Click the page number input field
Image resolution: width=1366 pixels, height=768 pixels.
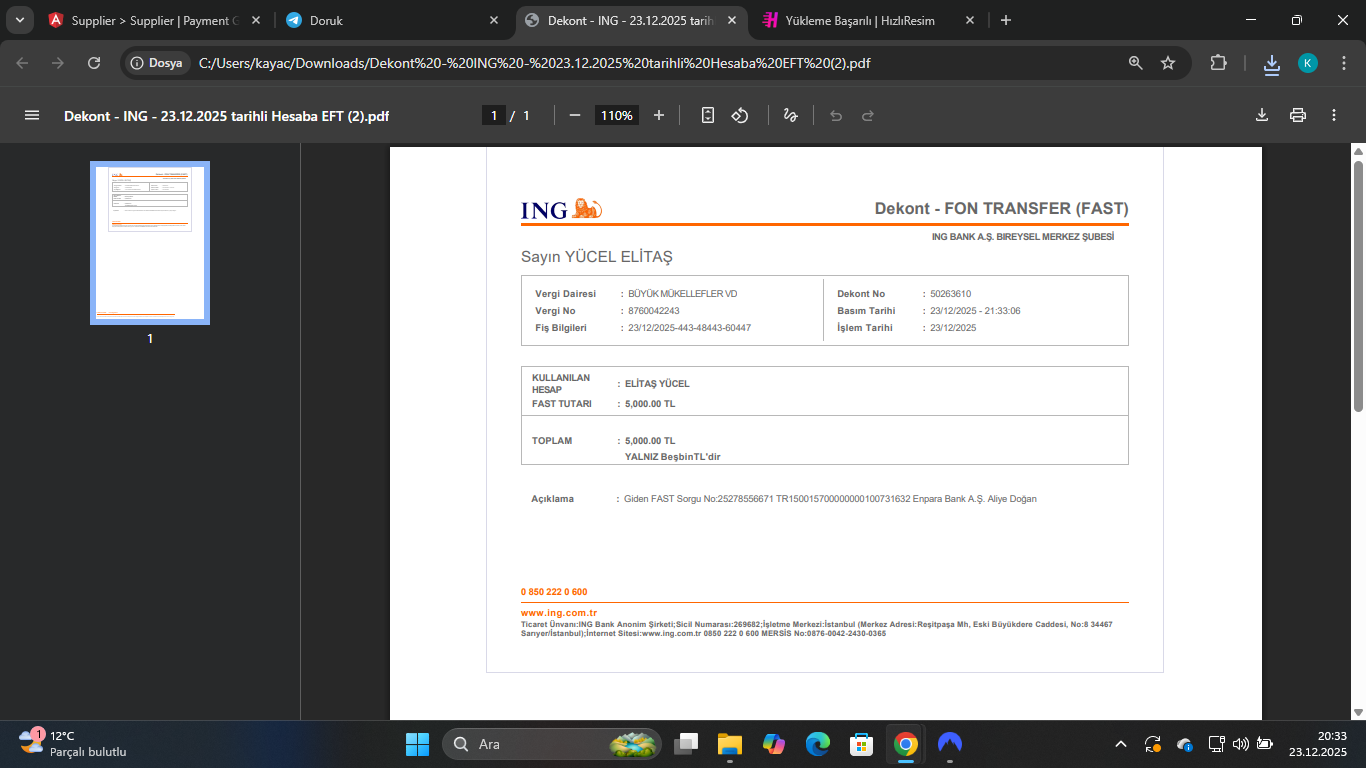[x=493, y=115]
